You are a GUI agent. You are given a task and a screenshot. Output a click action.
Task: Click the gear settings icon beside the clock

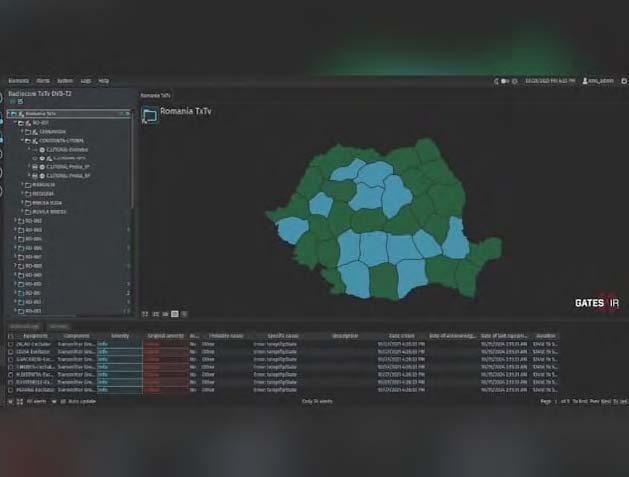pos(515,81)
